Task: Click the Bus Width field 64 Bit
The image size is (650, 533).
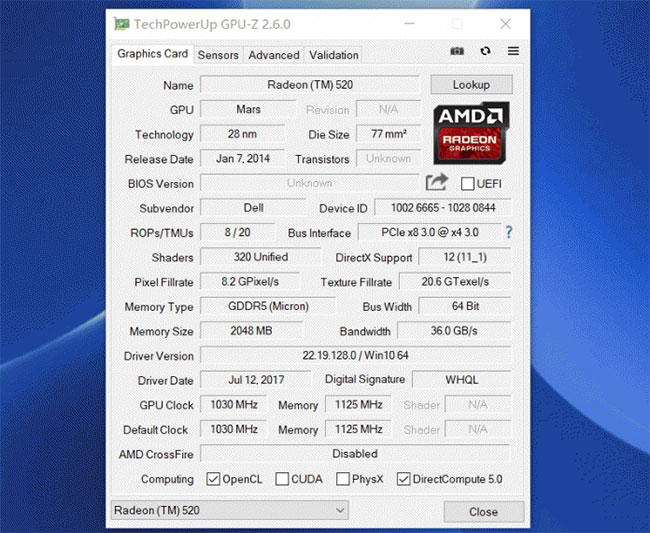Action: [x=465, y=306]
